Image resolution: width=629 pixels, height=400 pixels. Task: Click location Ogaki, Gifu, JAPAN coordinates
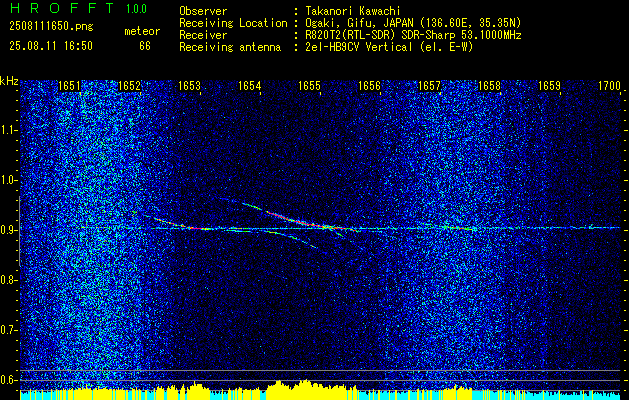(x=413, y=23)
